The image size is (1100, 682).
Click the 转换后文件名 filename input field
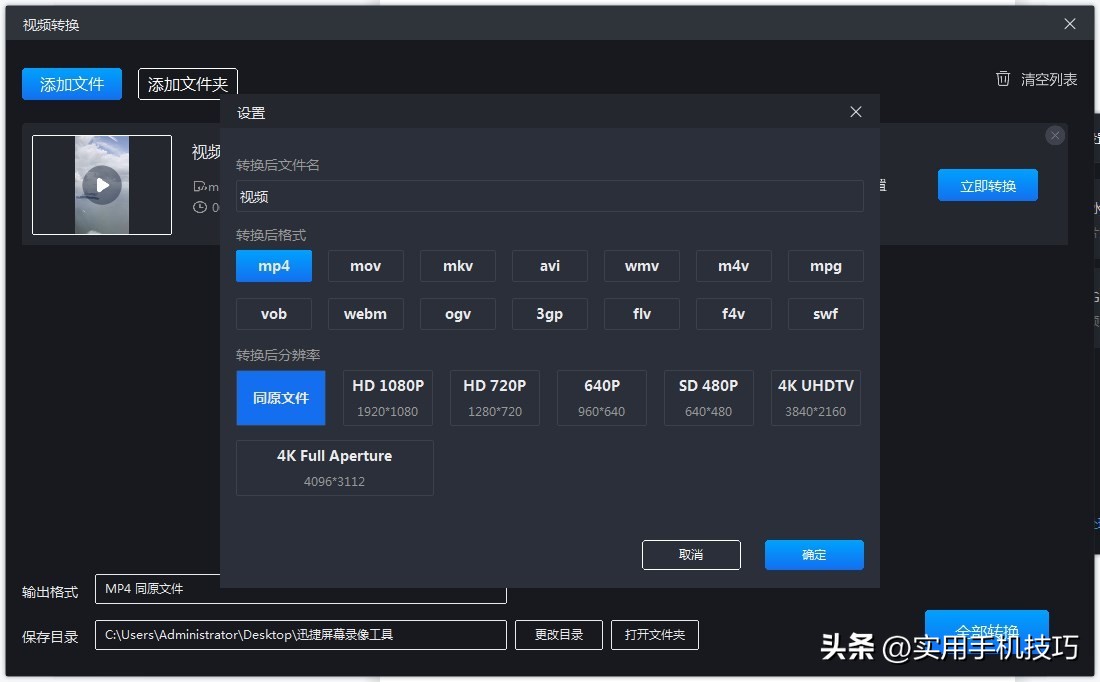tap(550, 196)
